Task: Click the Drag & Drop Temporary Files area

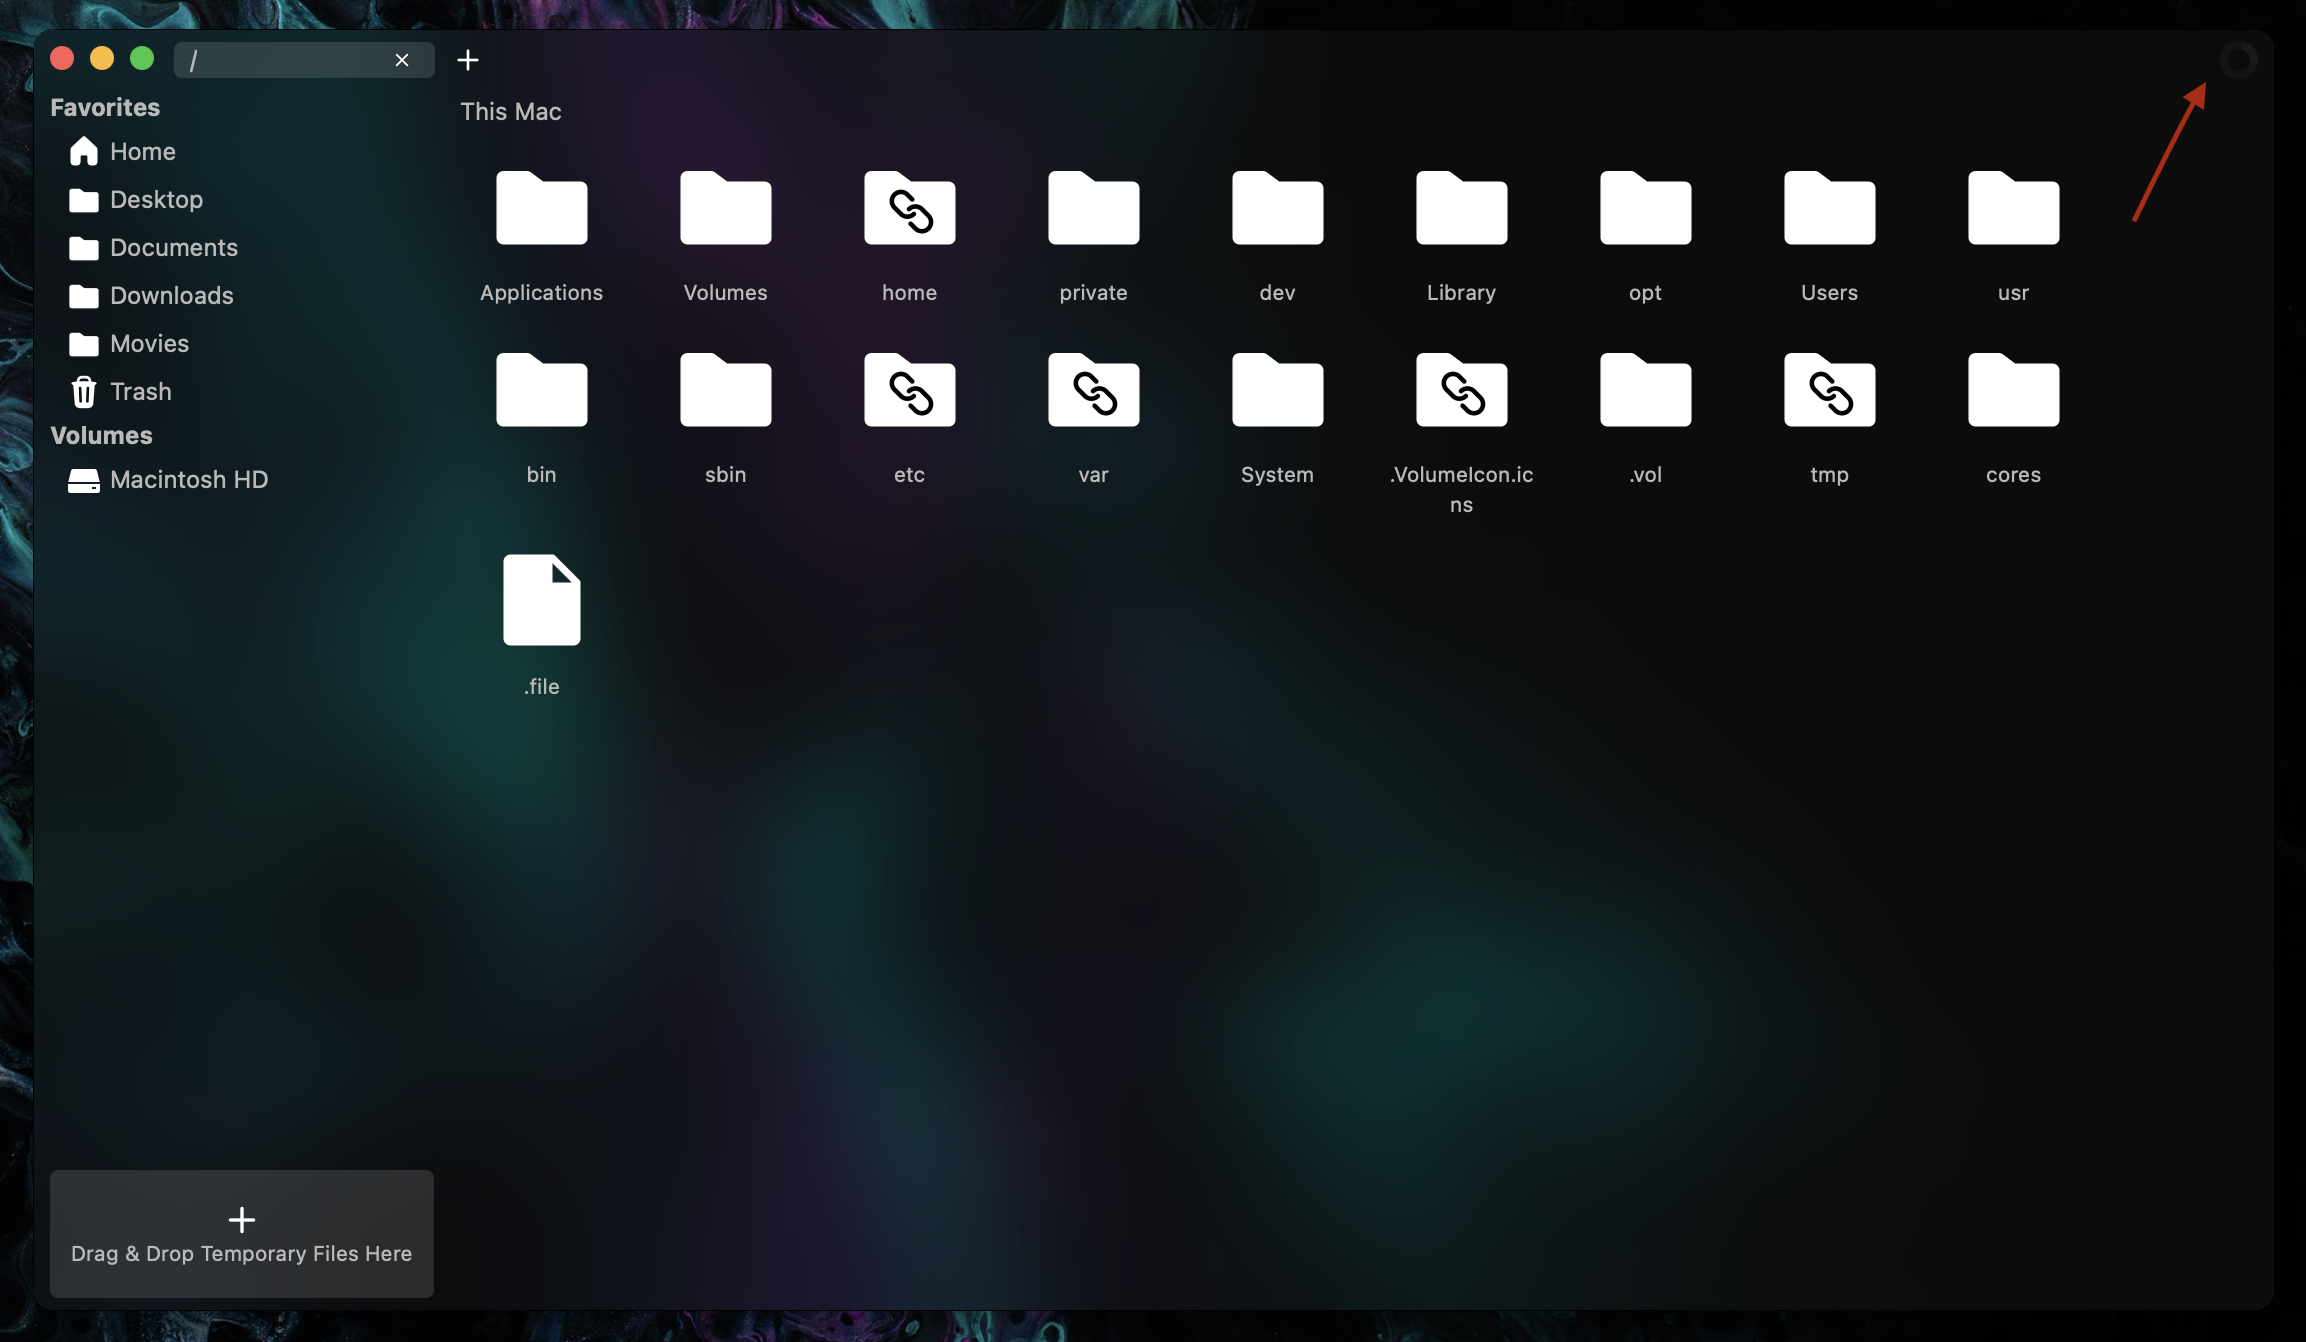Action: pyautogui.click(x=242, y=1234)
